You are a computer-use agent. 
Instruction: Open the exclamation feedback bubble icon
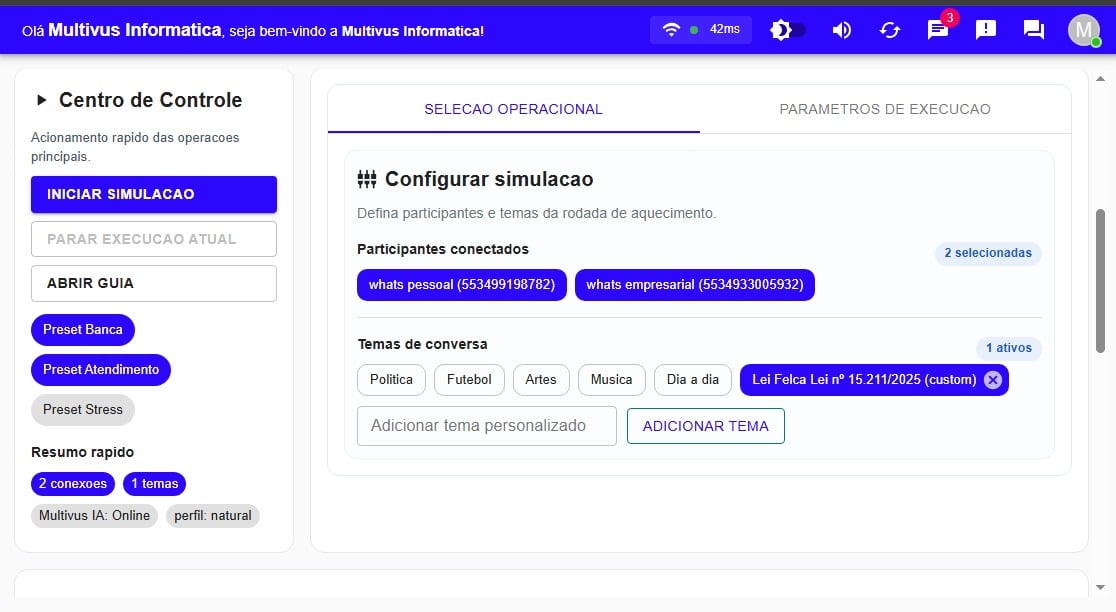click(x=986, y=30)
